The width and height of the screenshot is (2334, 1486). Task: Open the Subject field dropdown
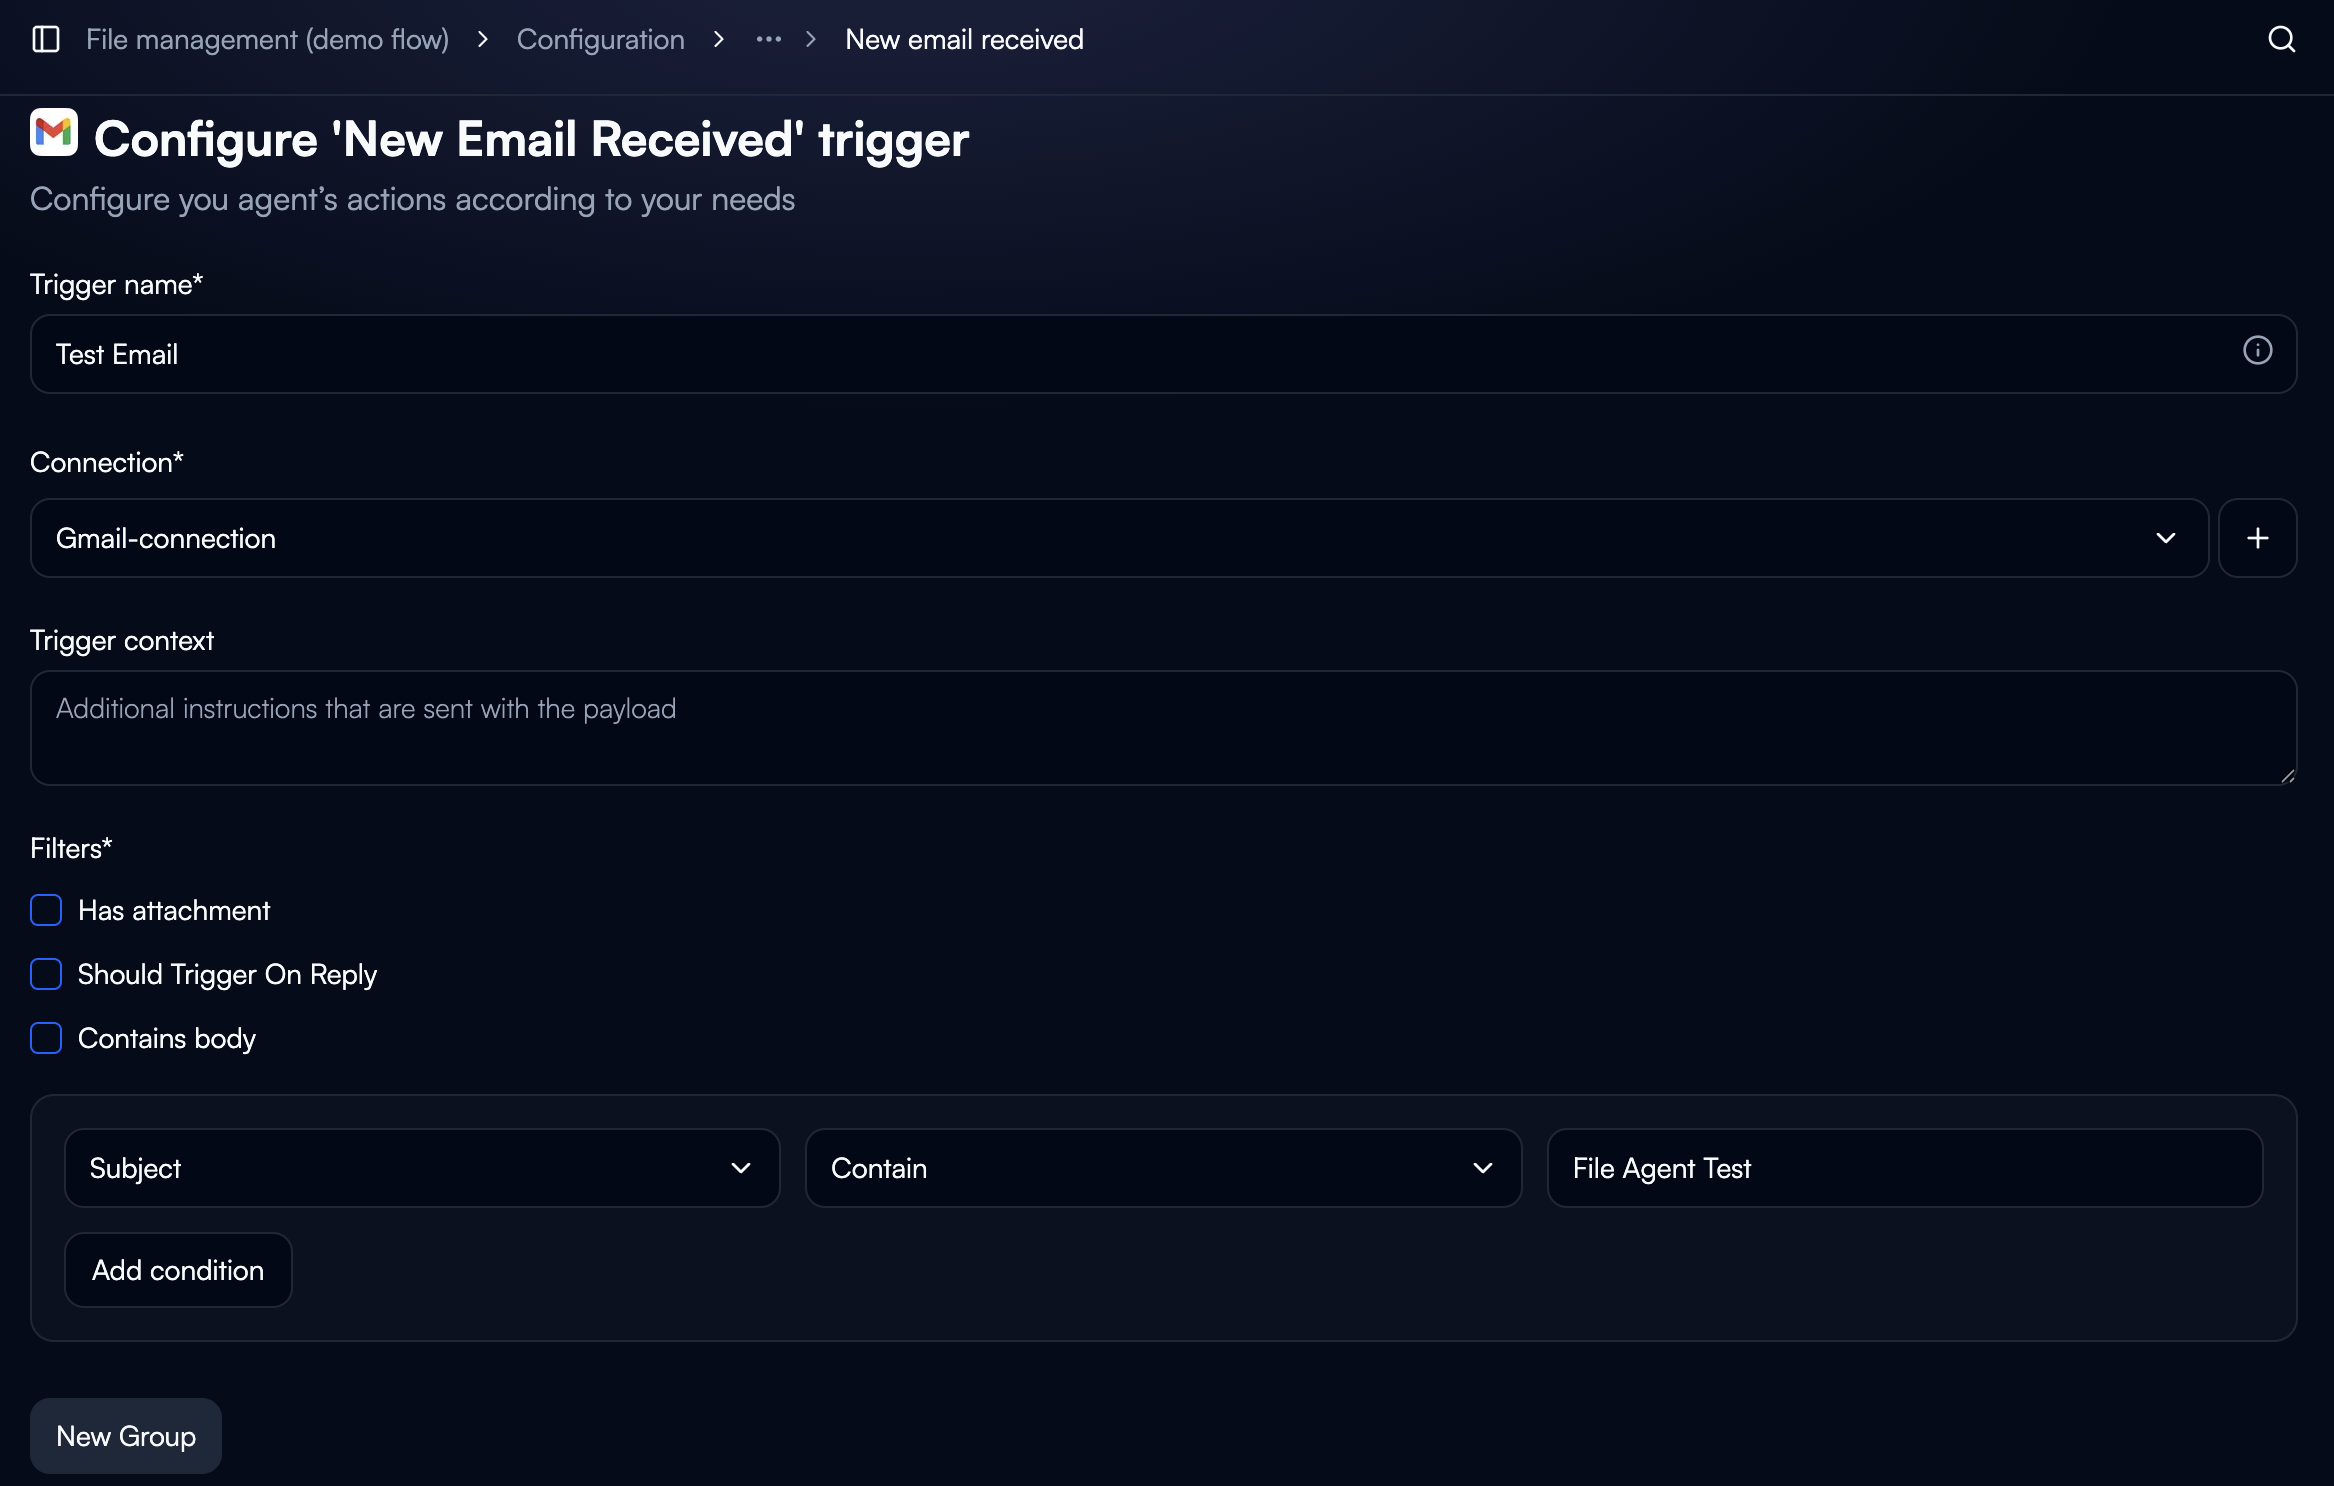tap(421, 1168)
